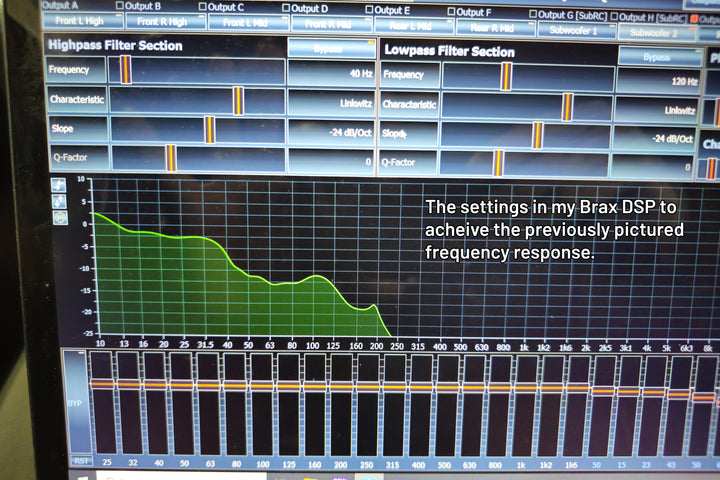The width and height of the screenshot is (720, 480).
Task: Click the lowpass Characteristic label
Action: tap(410, 104)
